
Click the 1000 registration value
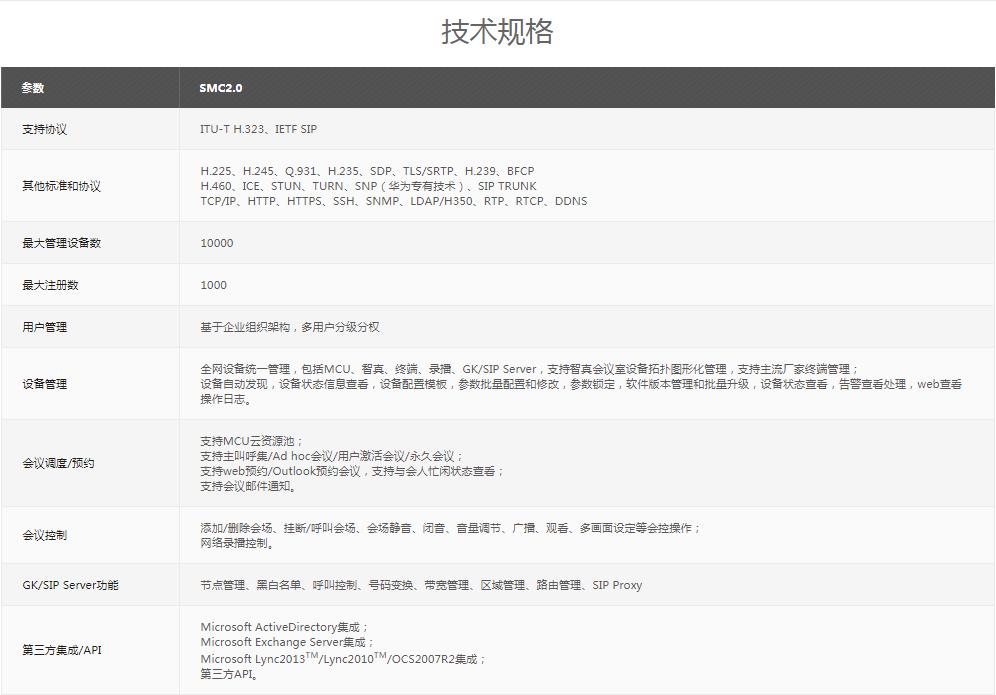[x=213, y=285]
